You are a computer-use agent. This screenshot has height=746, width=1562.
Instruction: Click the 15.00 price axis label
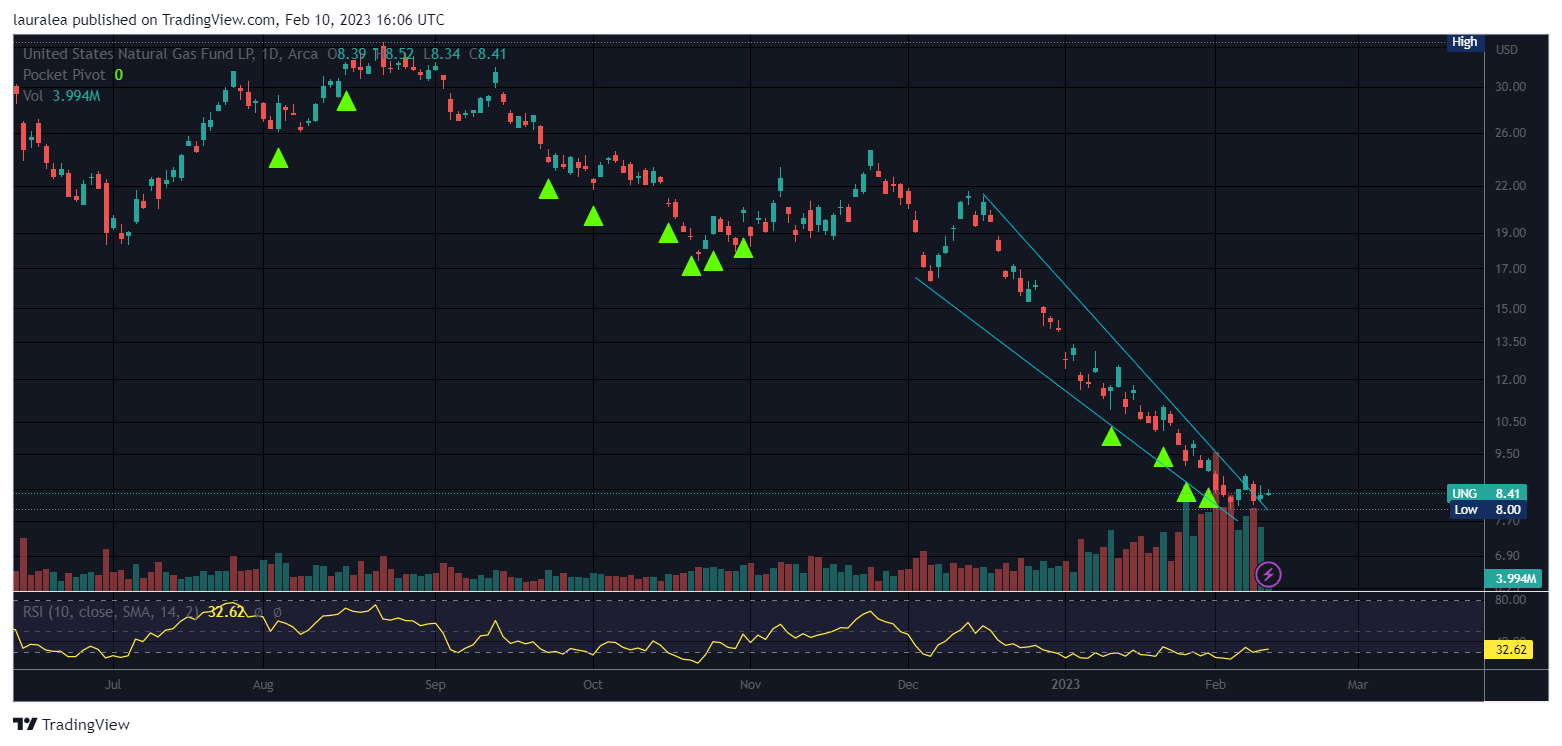click(1510, 309)
